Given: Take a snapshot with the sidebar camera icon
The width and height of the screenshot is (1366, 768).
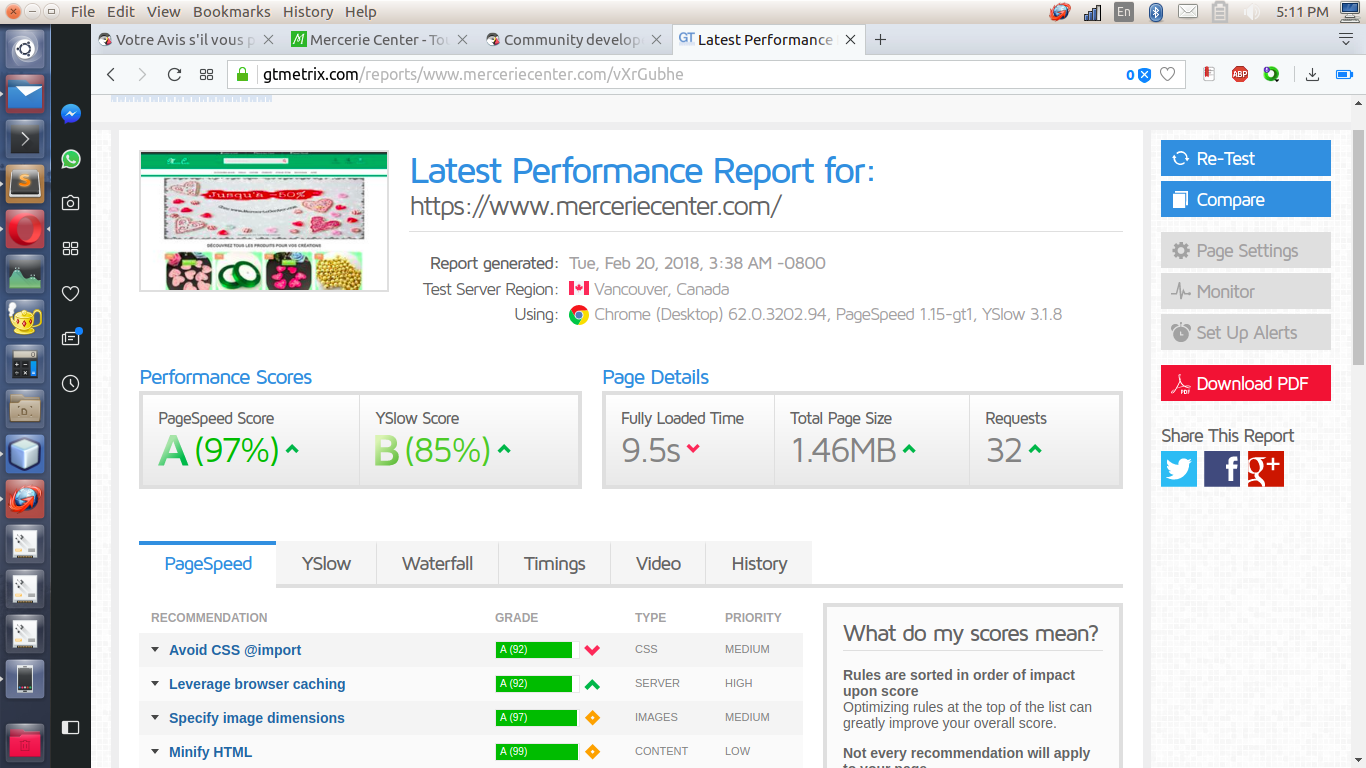Looking at the screenshot, I should [70, 203].
